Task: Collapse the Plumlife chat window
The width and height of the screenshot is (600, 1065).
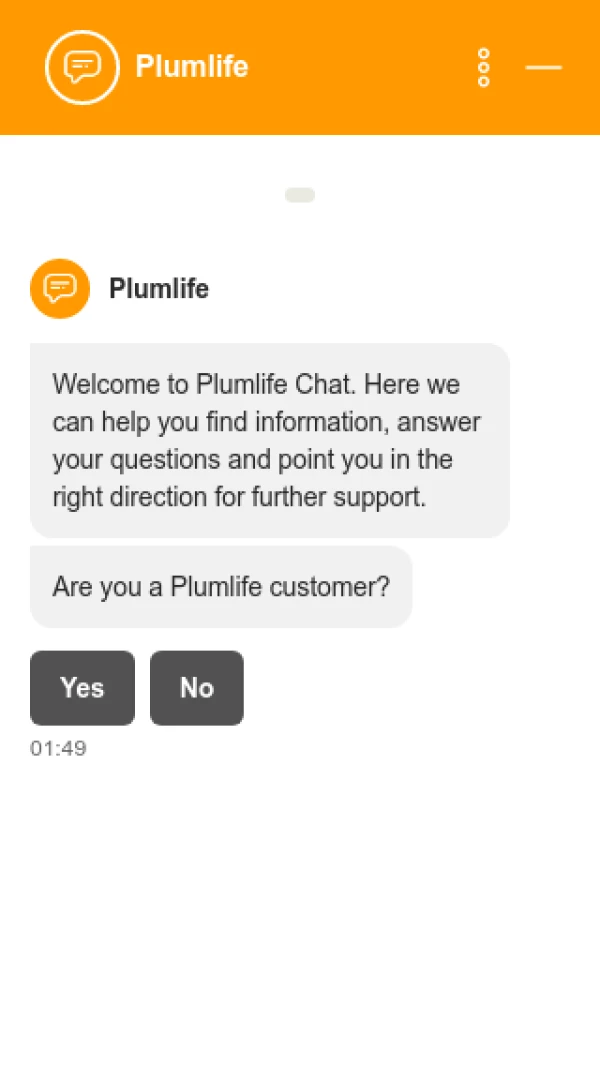Action: point(544,67)
